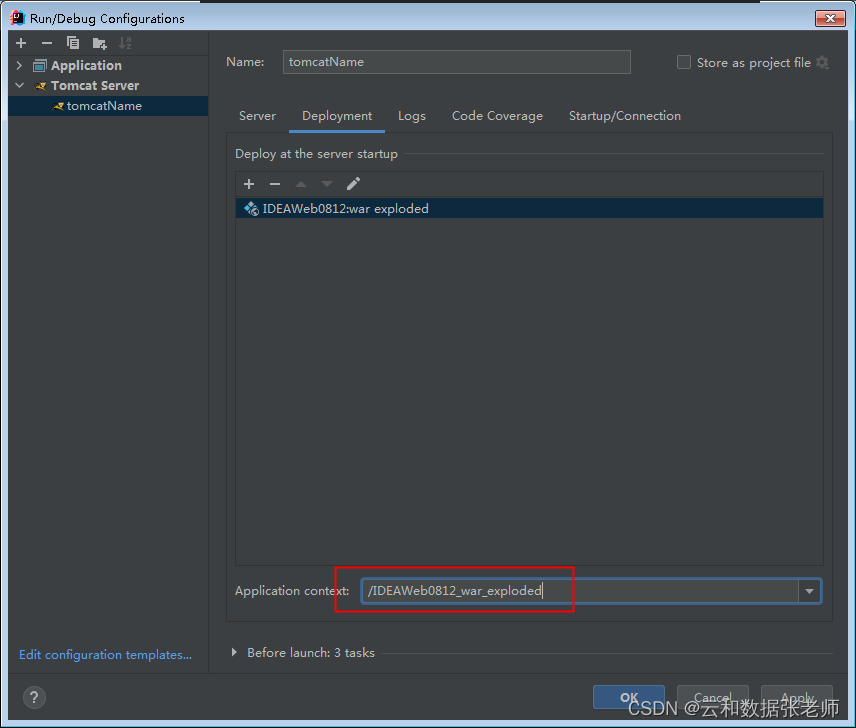Switch to the Server tab

pyautogui.click(x=257, y=116)
